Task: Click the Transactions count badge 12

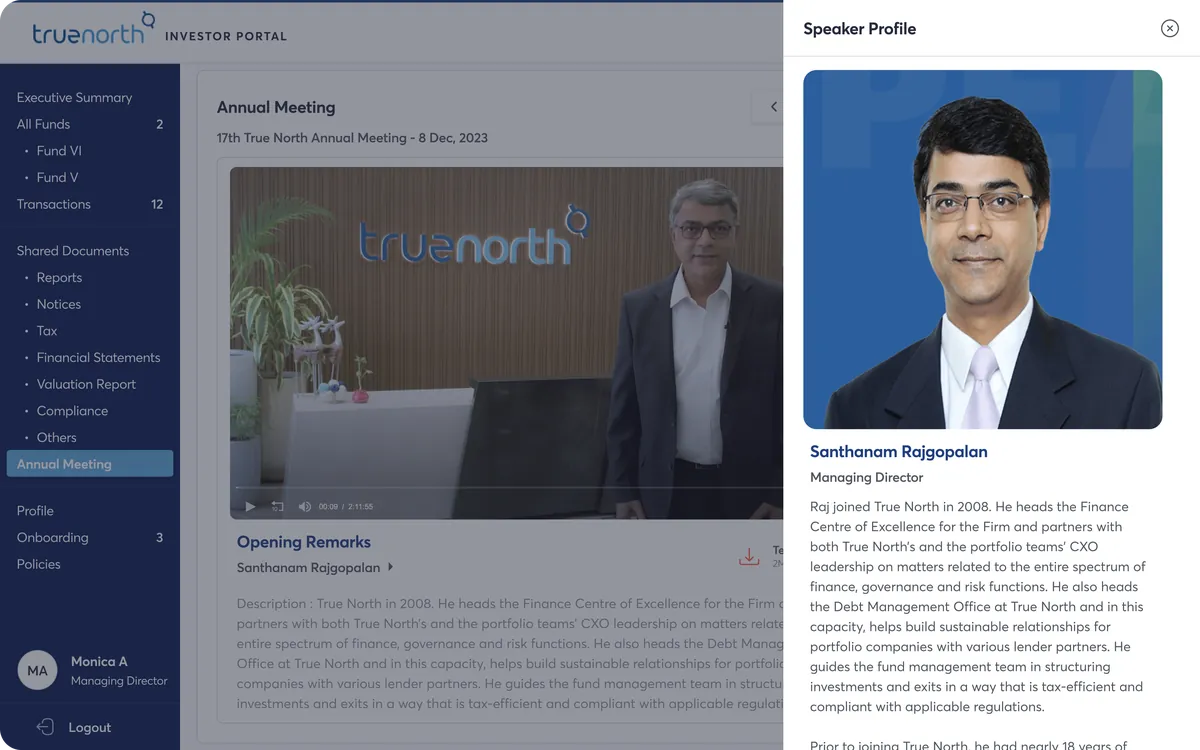Action: click(x=157, y=204)
